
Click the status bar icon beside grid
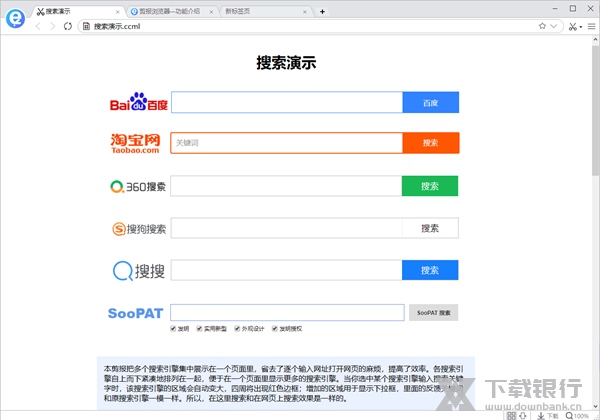(x=523, y=415)
